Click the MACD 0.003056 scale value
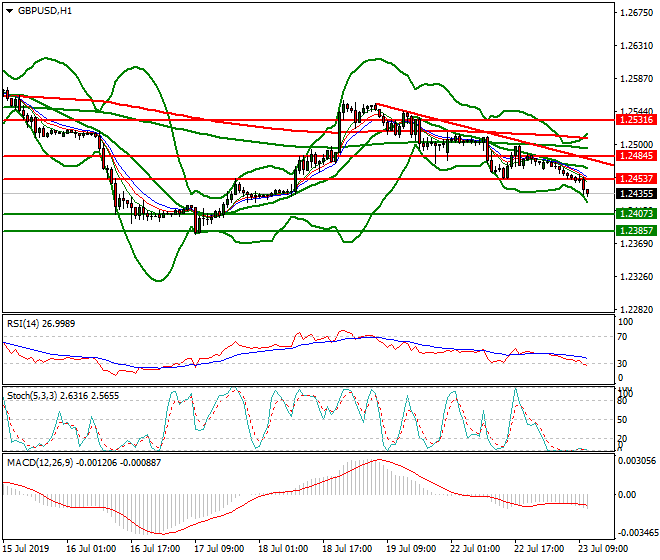This screenshot has height=560, width=660. tap(637, 461)
